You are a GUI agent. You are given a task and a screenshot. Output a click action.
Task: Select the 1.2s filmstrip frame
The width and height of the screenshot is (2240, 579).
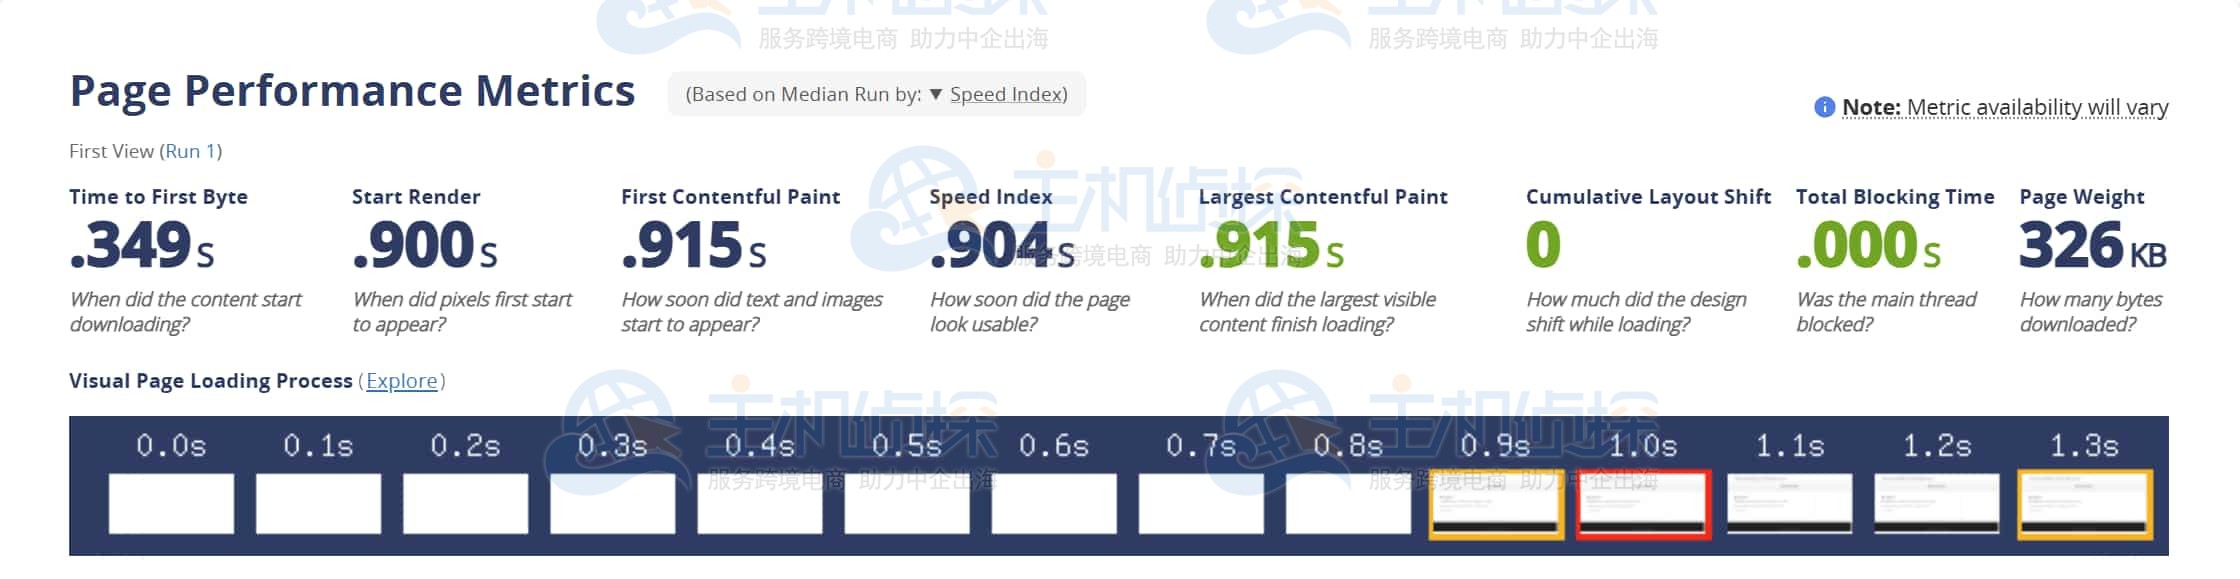1937,504
